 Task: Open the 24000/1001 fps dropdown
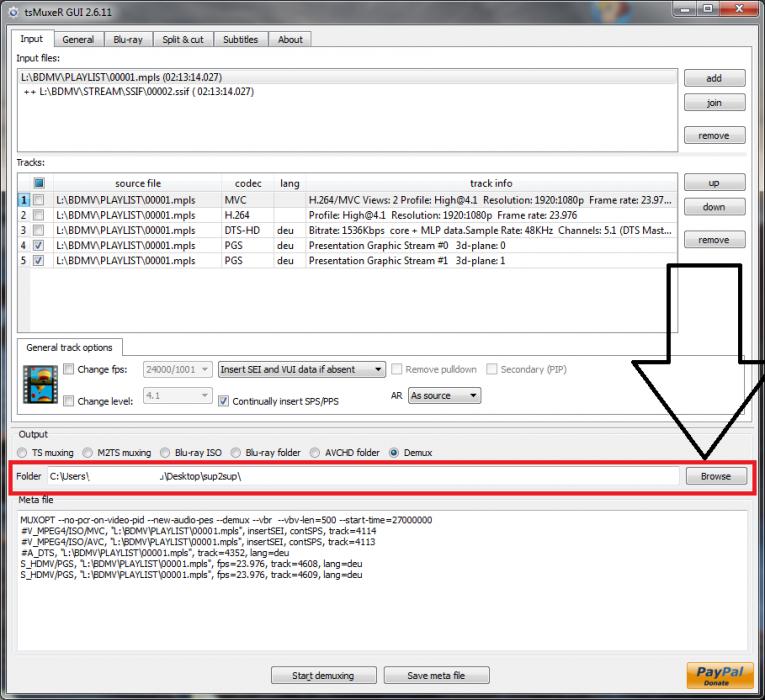click(178, 369)
